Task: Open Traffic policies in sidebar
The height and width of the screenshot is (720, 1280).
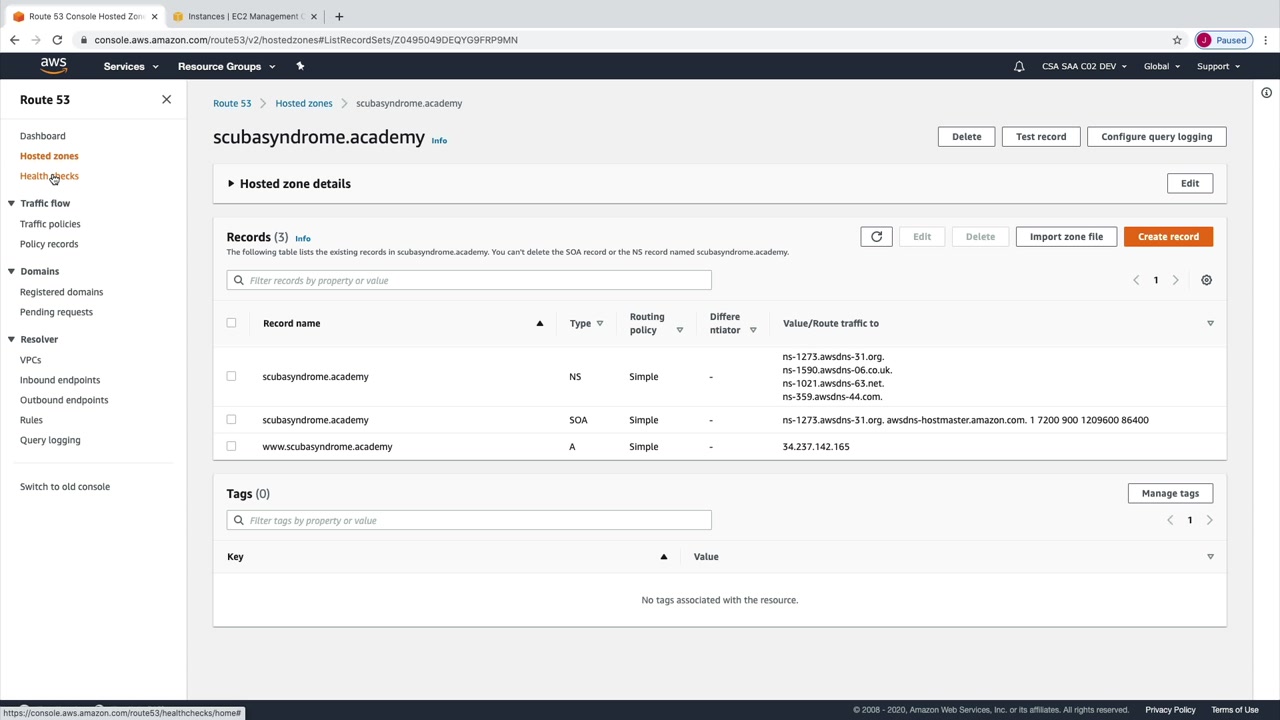Action: [50, 224]
